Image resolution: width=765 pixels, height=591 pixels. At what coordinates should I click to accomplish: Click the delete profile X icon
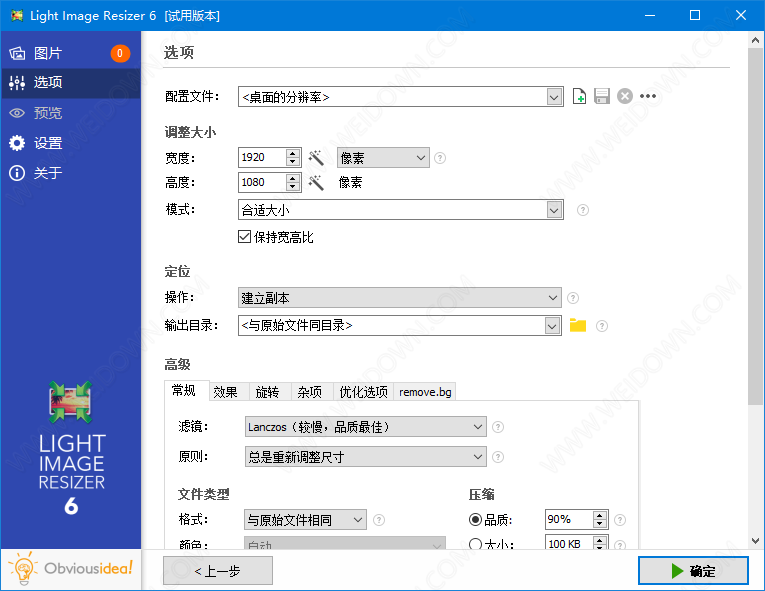click(625, 96)
